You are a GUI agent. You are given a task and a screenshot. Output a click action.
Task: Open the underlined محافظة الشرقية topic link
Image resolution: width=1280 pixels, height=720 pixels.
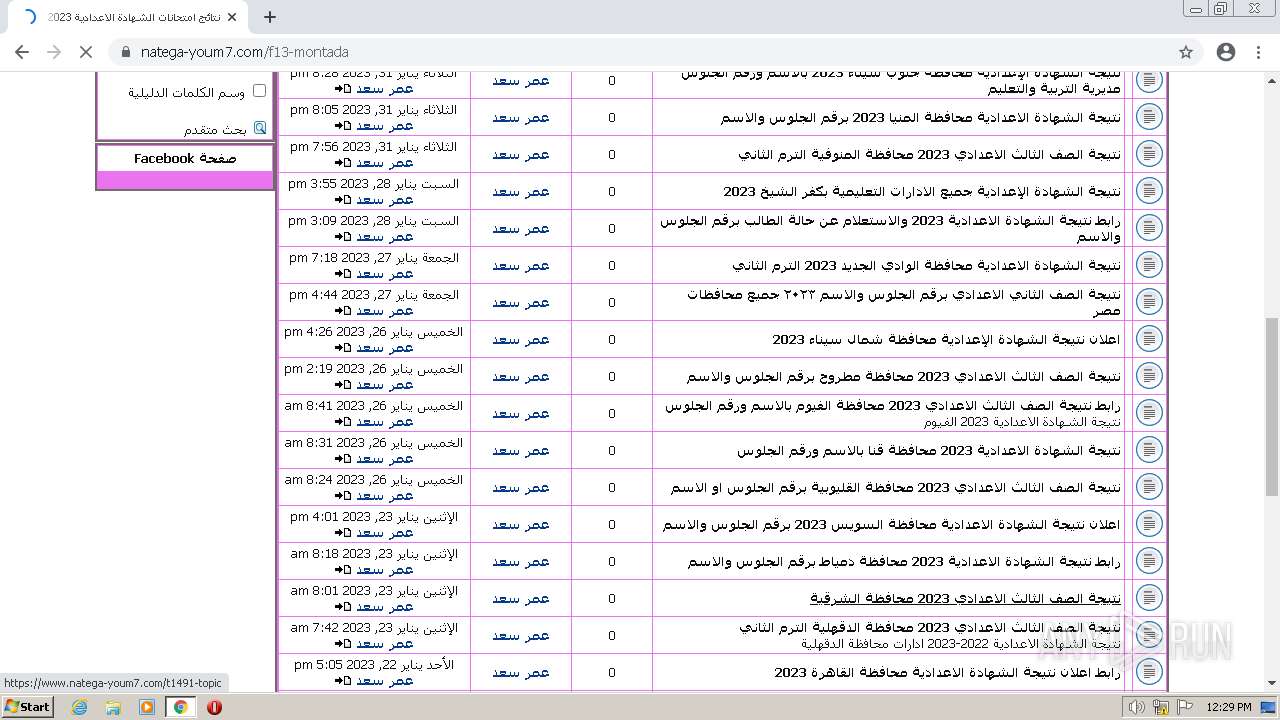pos(965,598)
